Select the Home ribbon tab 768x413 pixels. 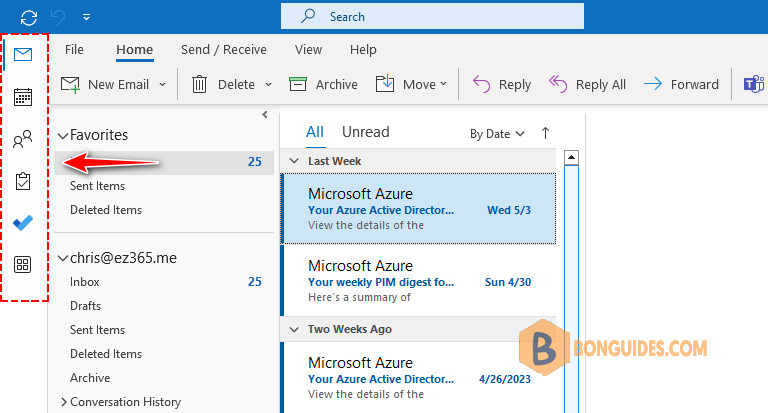135,49
